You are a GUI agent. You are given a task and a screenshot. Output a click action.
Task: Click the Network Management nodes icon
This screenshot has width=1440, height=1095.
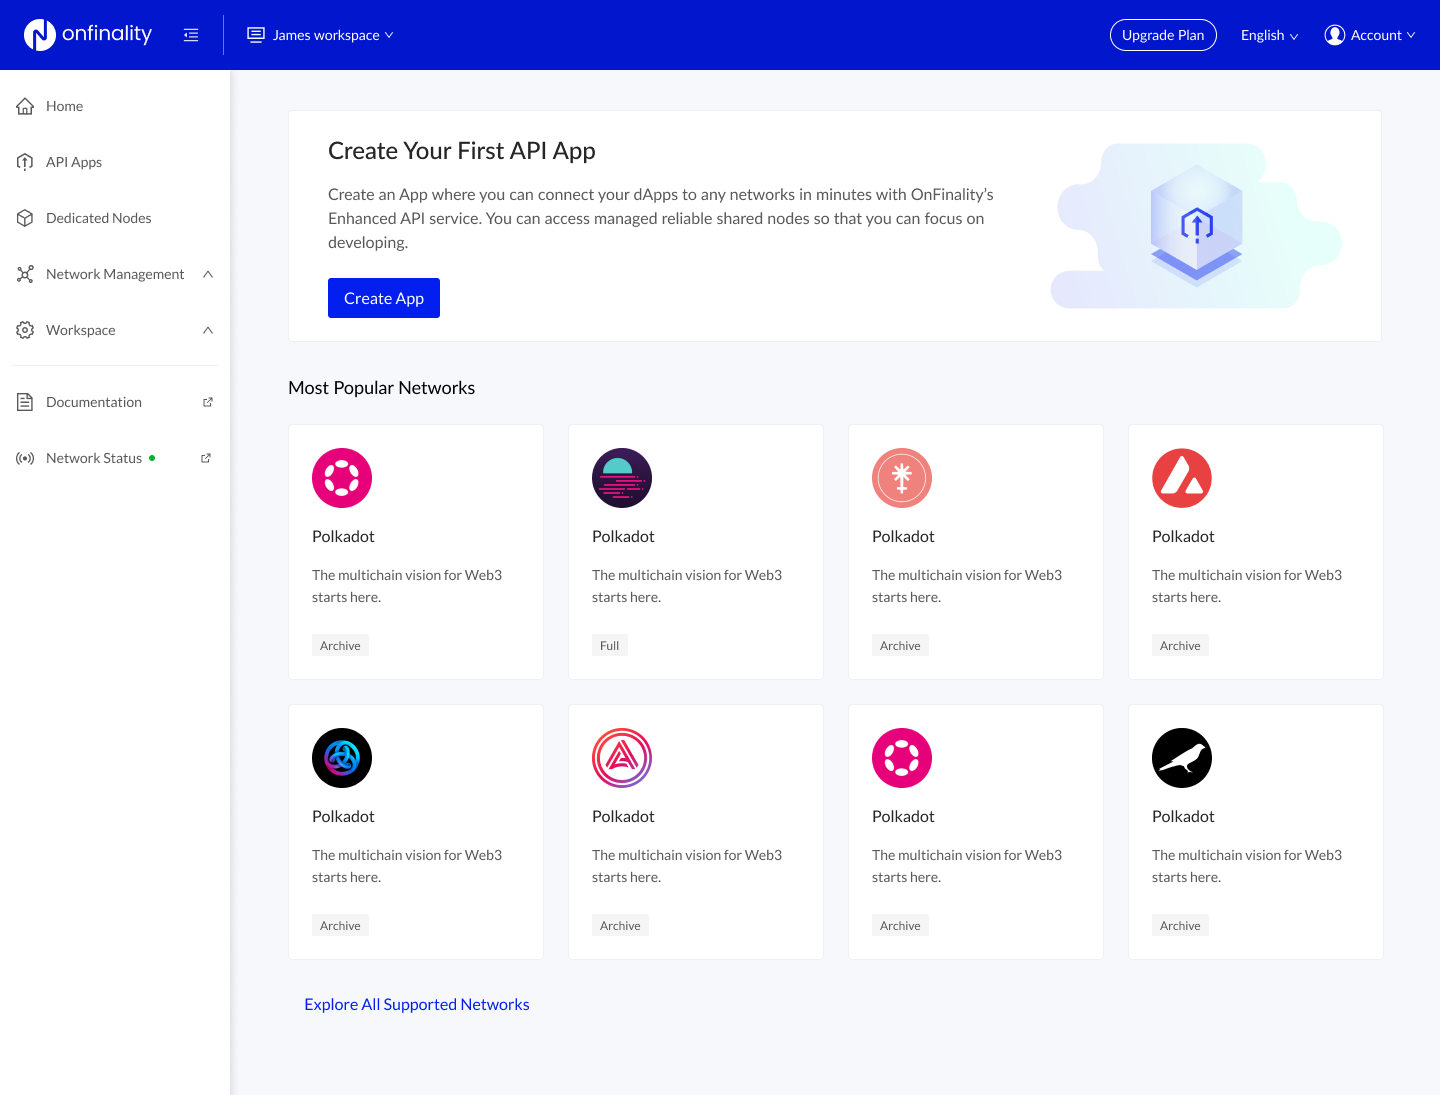[x=25, y=274]
